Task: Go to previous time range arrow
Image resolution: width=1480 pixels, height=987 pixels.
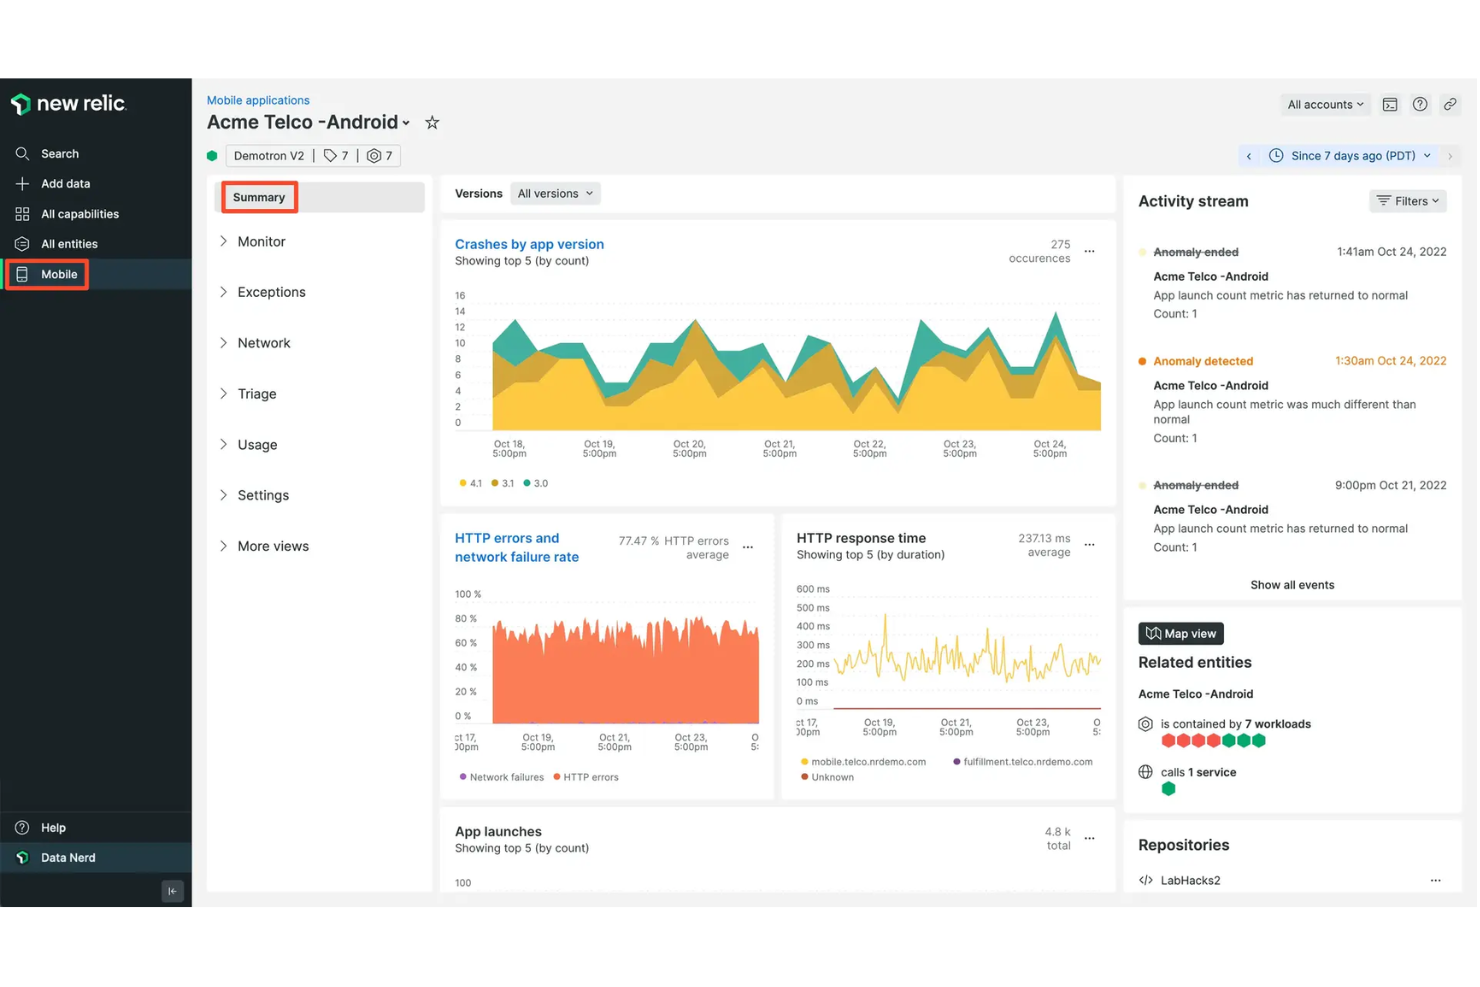Action: click(x=1249, y=156)
